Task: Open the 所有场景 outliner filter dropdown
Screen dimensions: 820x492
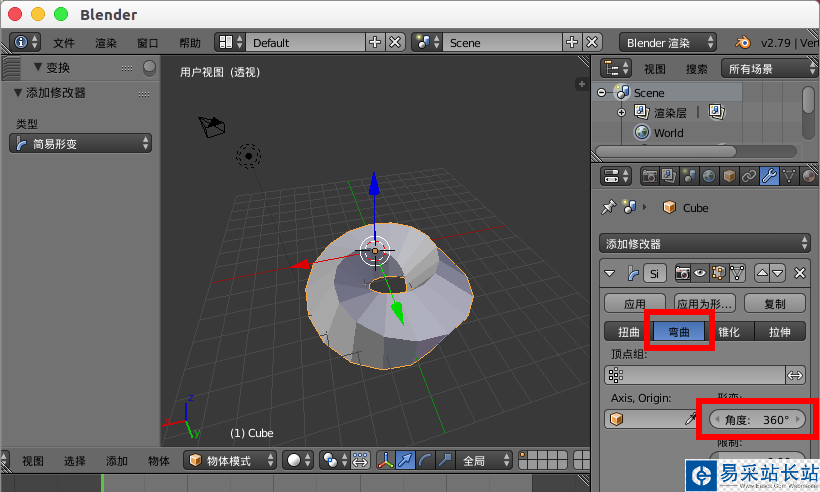Action: 769,68
